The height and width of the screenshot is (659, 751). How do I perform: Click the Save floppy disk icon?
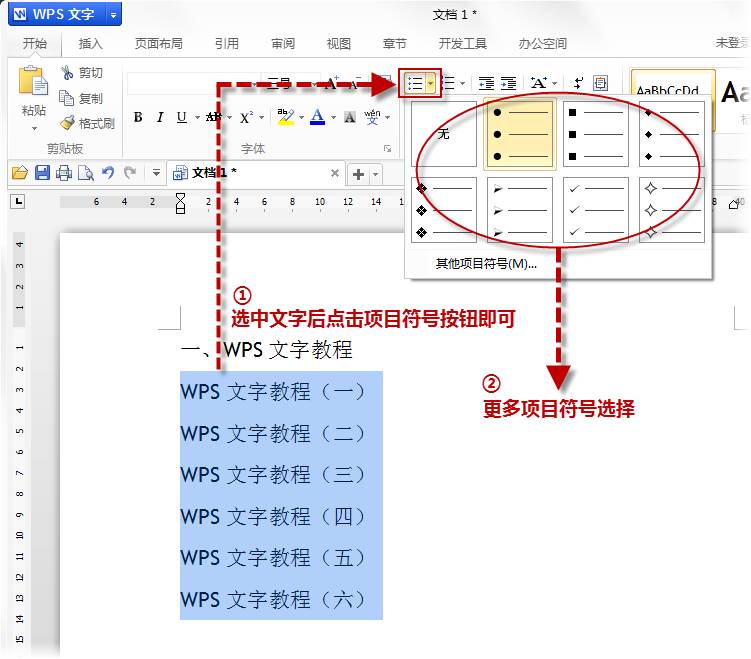pos(42,173)
